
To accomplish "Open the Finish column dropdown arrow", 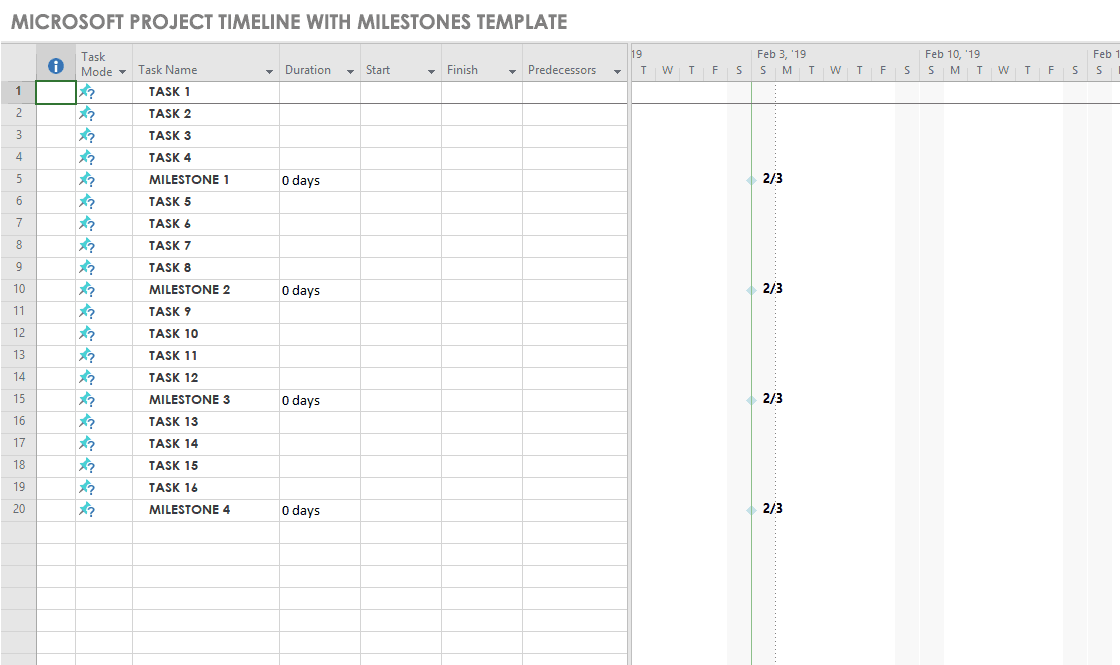I will coord(512,72).
